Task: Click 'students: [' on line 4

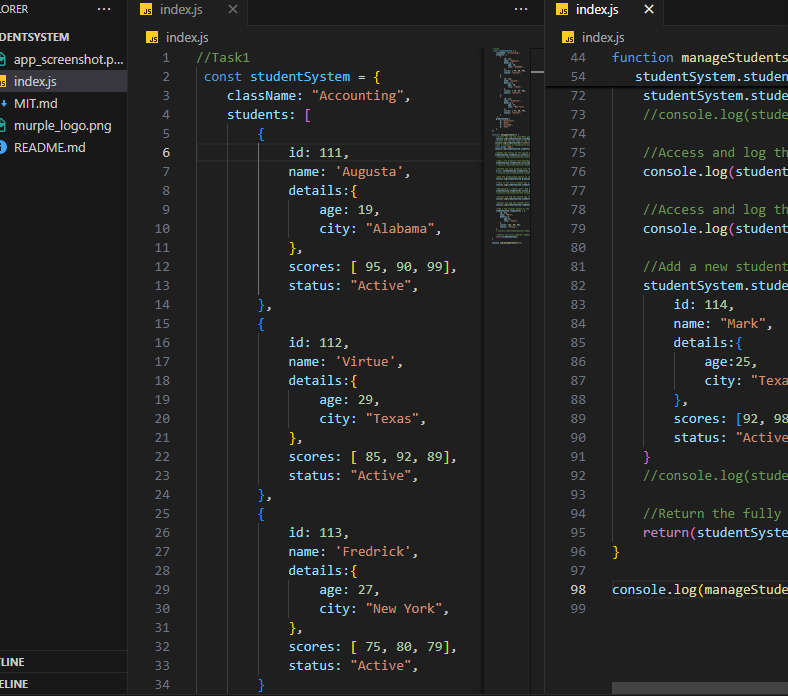Action: click(269, 115)
